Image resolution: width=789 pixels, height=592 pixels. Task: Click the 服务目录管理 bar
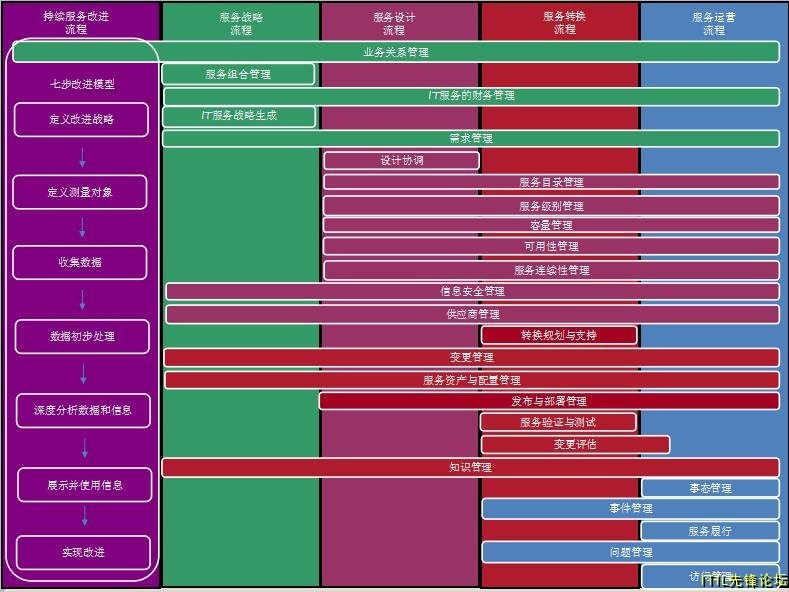551,182
